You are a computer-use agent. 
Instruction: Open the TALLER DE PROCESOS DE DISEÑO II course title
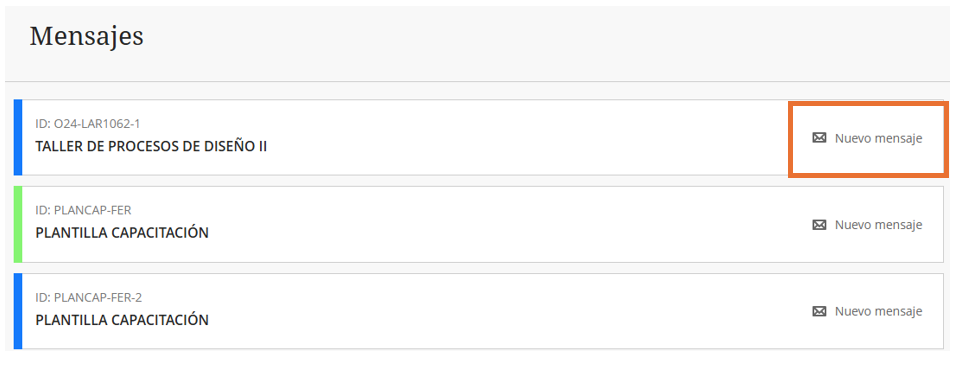[x=151, y=146]
